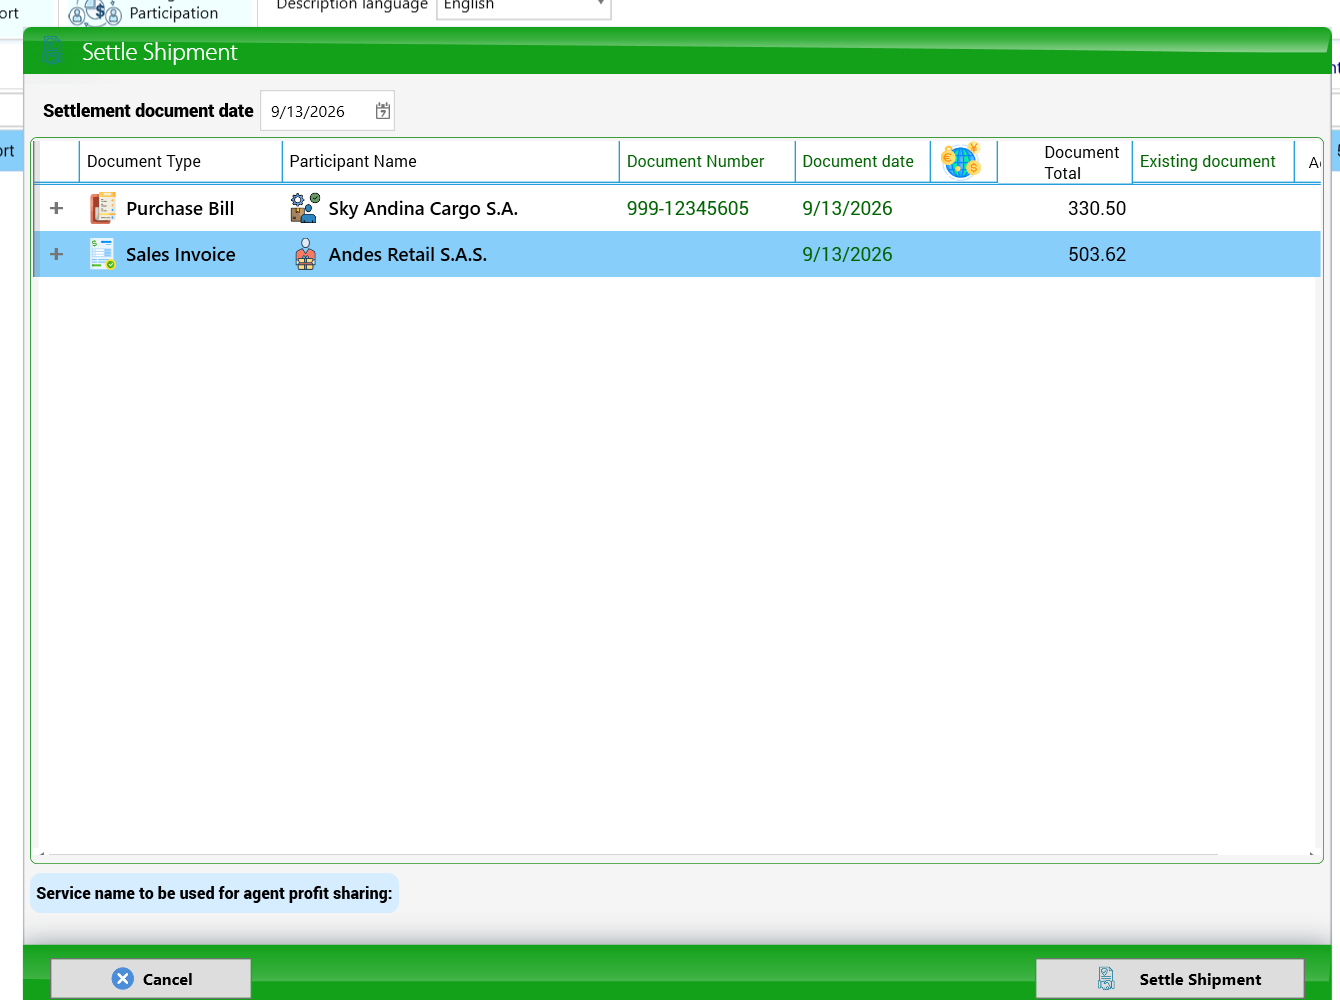This screenshot has height=1000, width=1340.
Task: Click the Andes Retail participant icon
Action: 305,254
